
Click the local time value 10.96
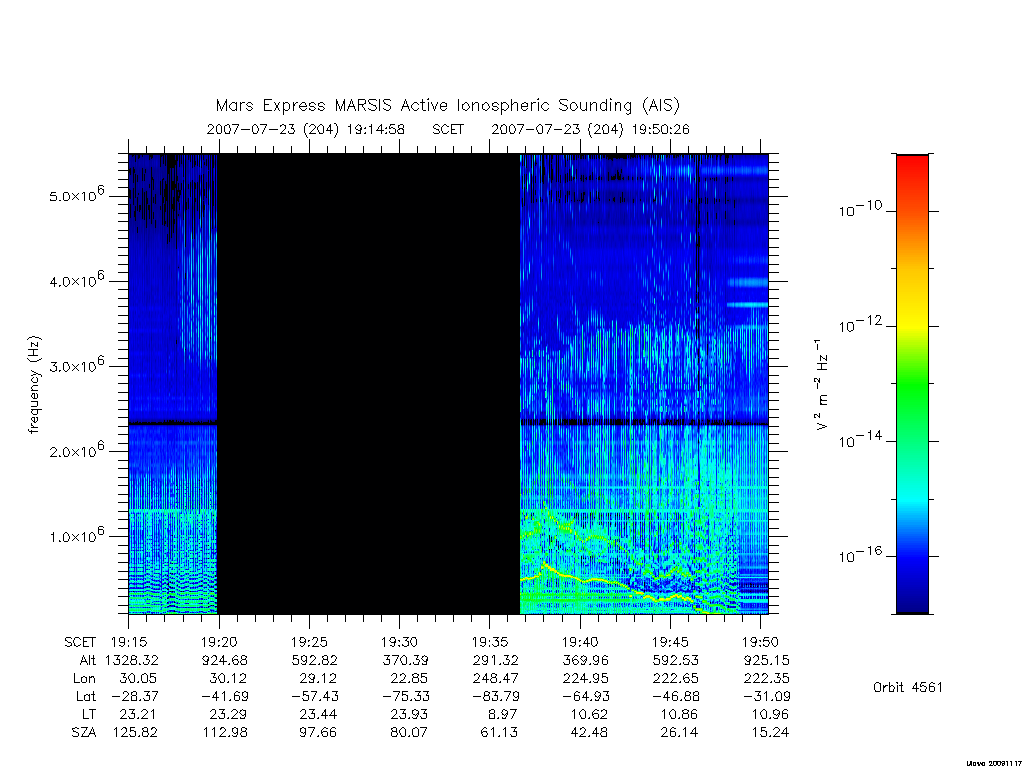click(770, 714)
